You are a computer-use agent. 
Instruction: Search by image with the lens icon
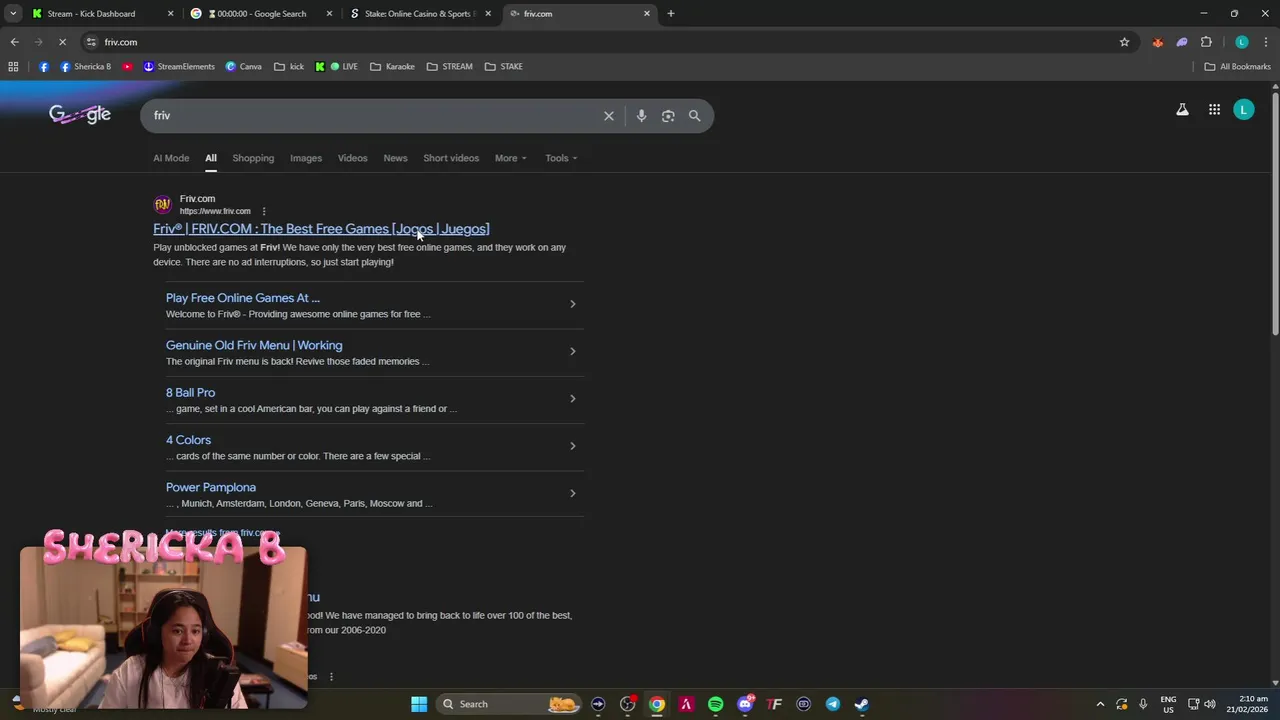click(668, 116)
